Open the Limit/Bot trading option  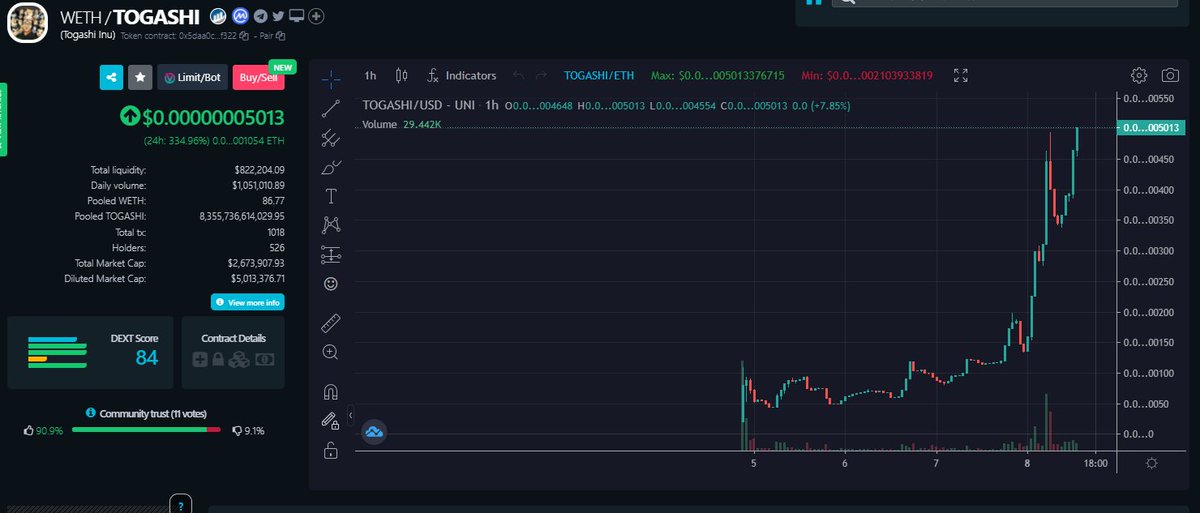click(x=192, y=77)
